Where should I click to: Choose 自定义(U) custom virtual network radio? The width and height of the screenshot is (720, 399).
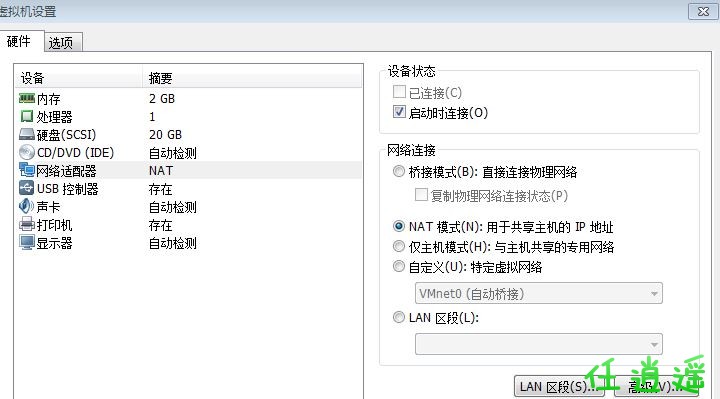[399, 266]
